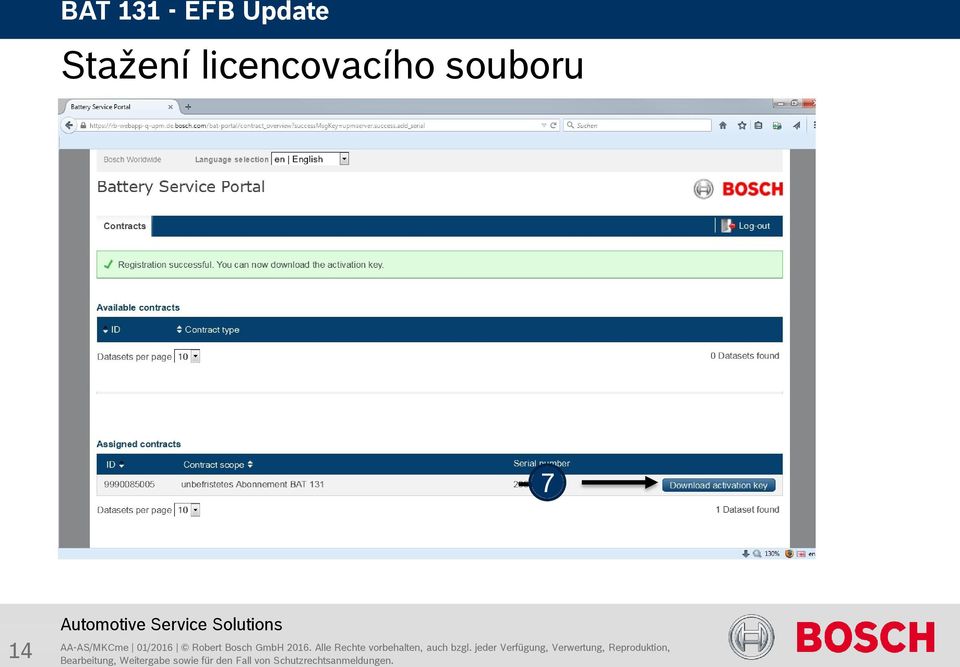Close the Battery Service Portal tab

(170, 107)
